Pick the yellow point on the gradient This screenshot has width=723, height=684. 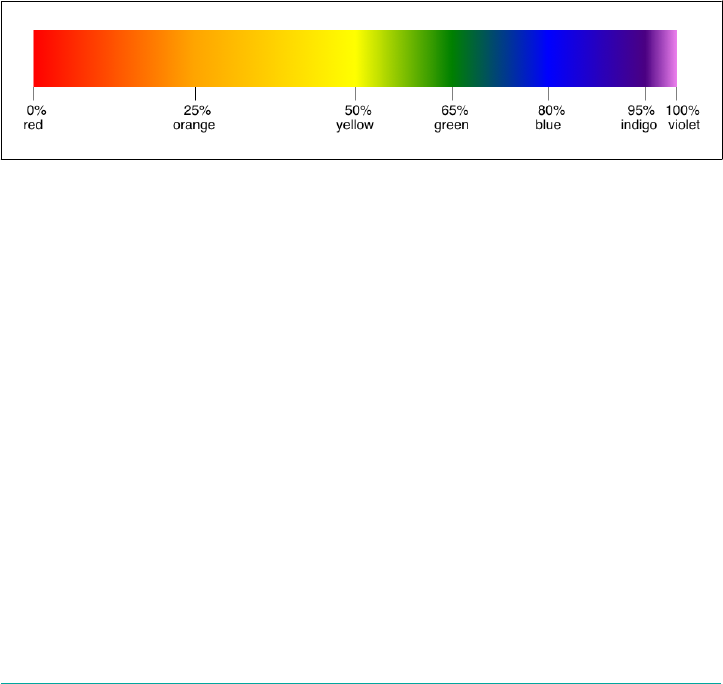coord(356,58)
